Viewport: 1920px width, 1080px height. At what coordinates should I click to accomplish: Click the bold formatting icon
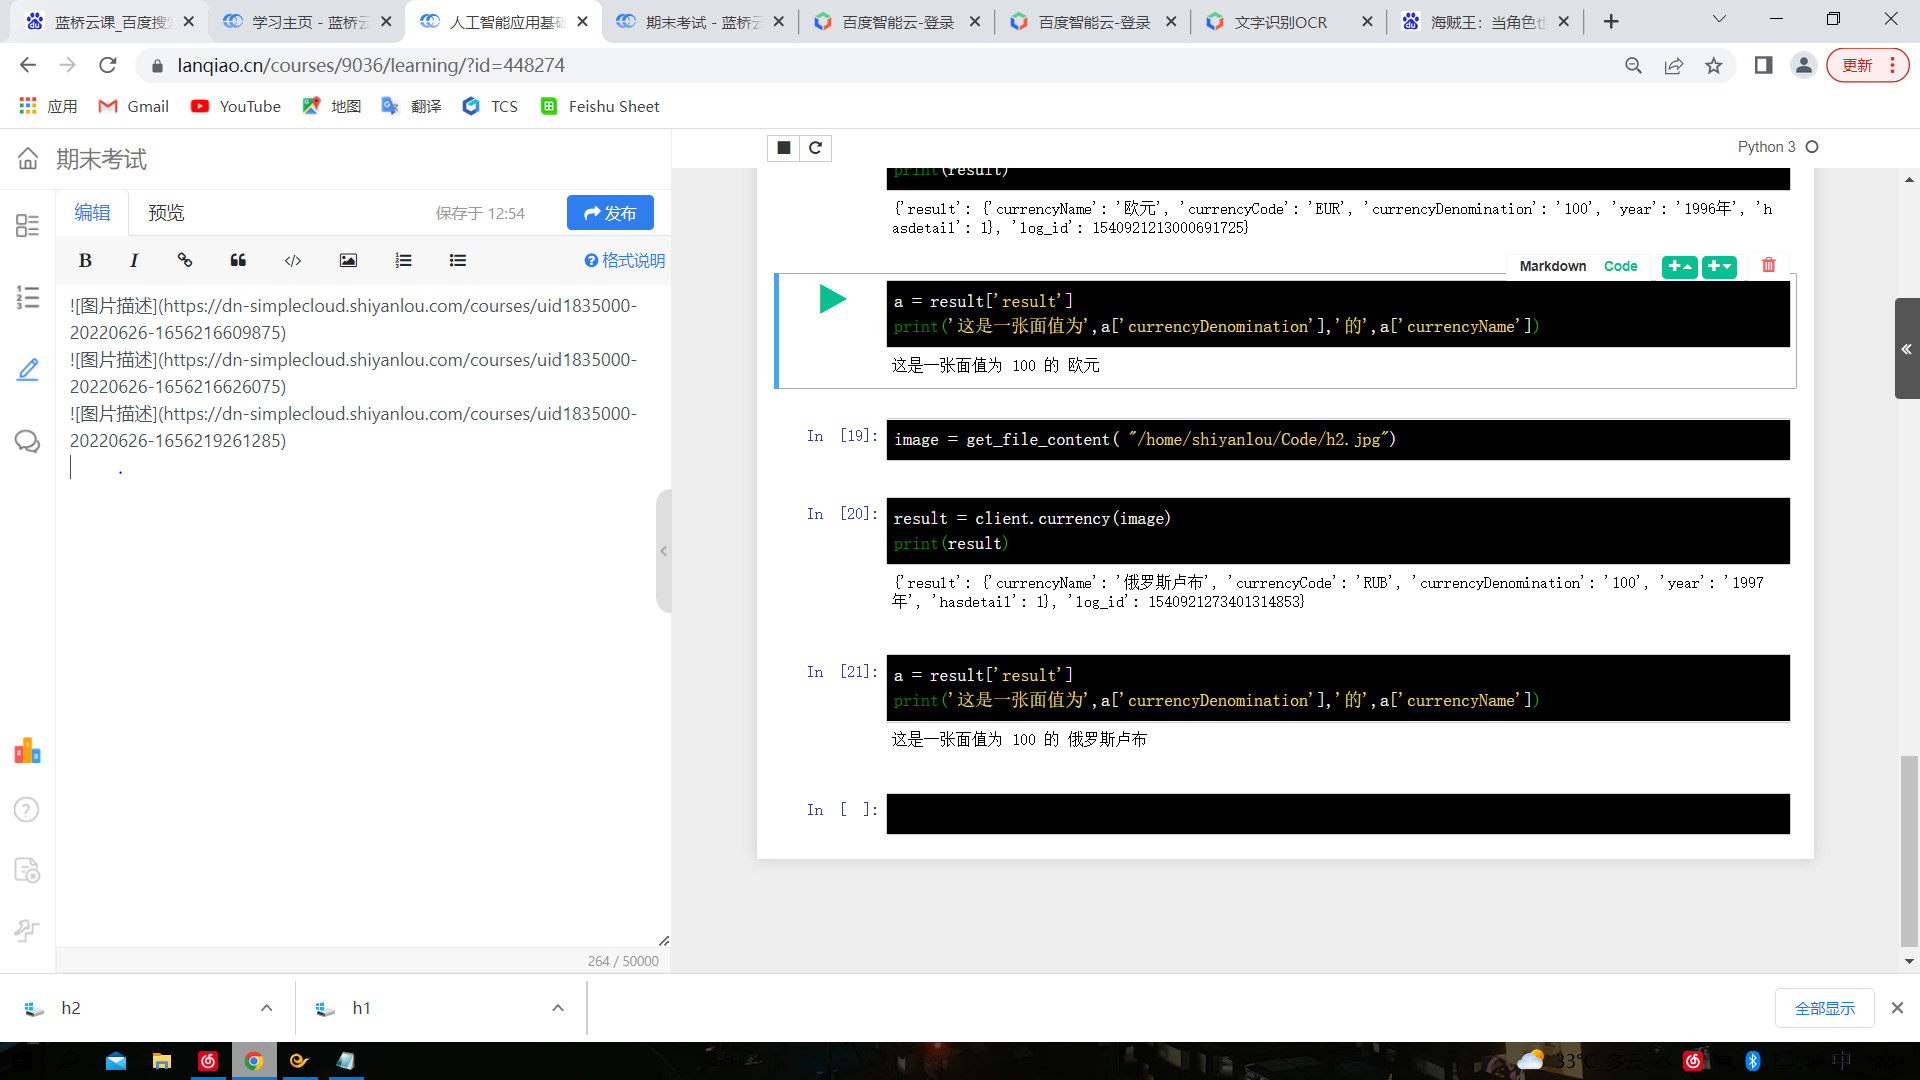(x=85, y=260)
